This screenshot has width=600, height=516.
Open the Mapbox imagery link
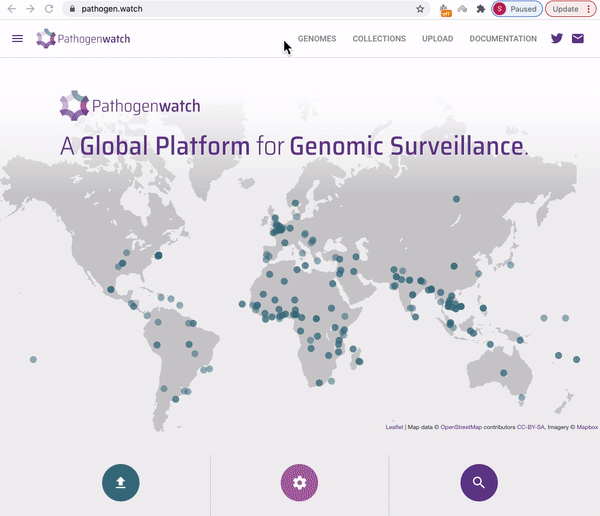587,427
